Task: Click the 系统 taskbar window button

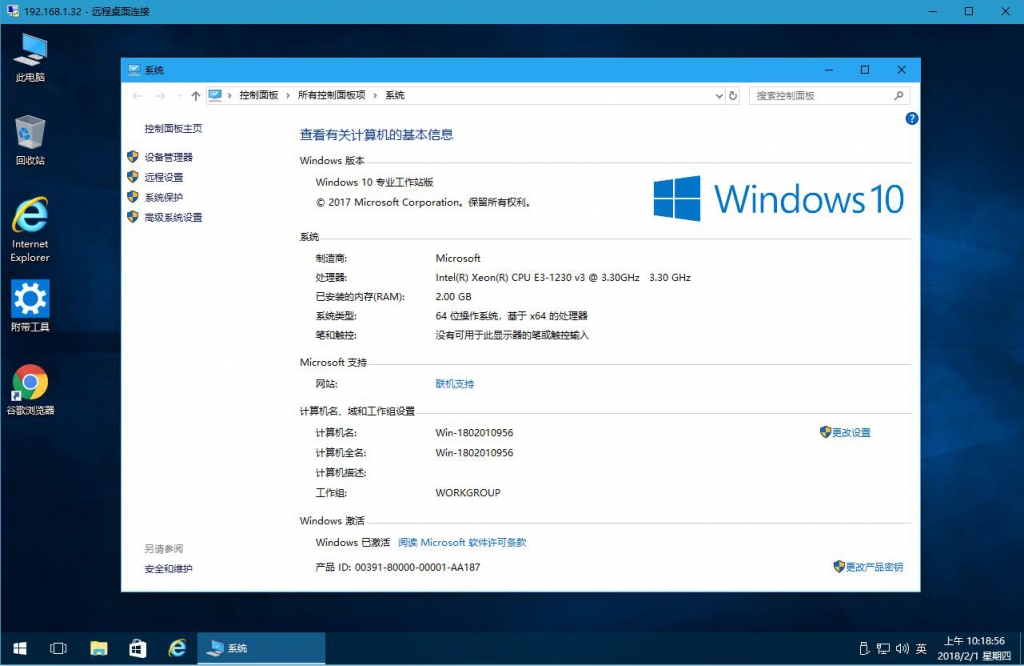Action: point(261,648)
